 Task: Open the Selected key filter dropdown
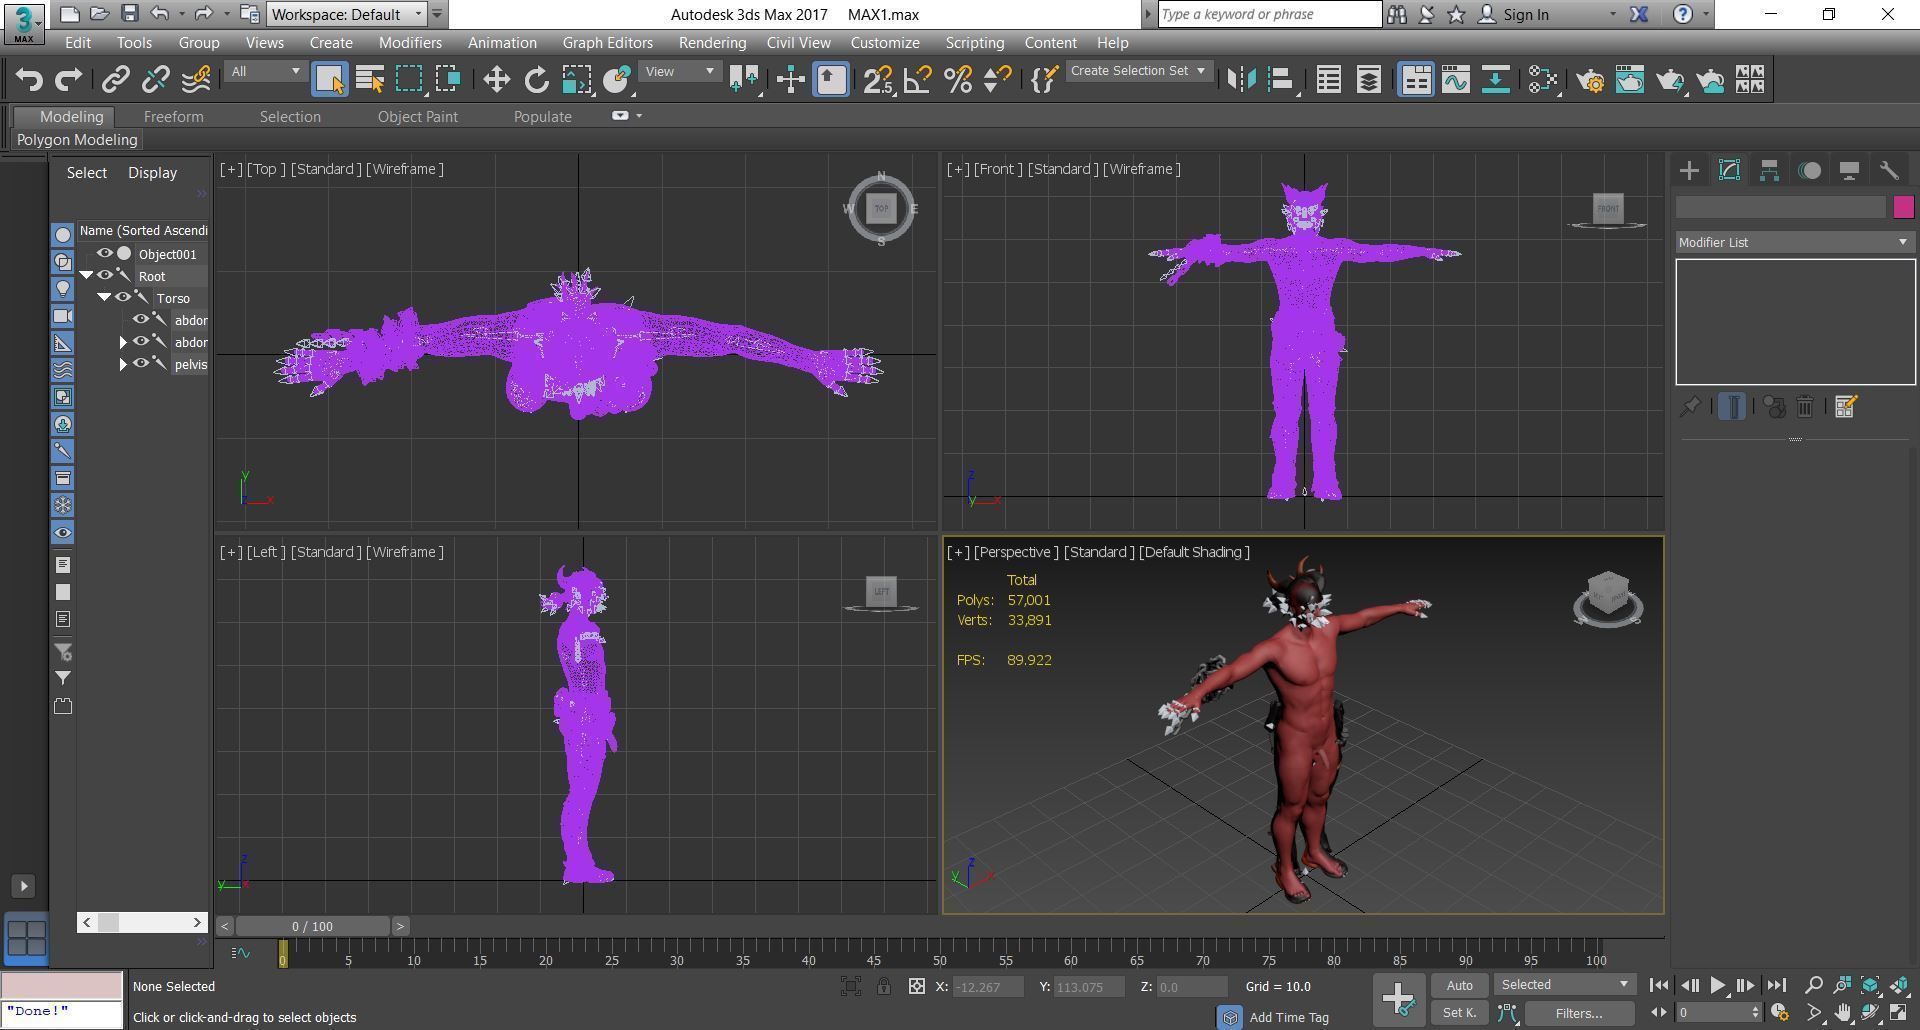[x=1565, y=985]
